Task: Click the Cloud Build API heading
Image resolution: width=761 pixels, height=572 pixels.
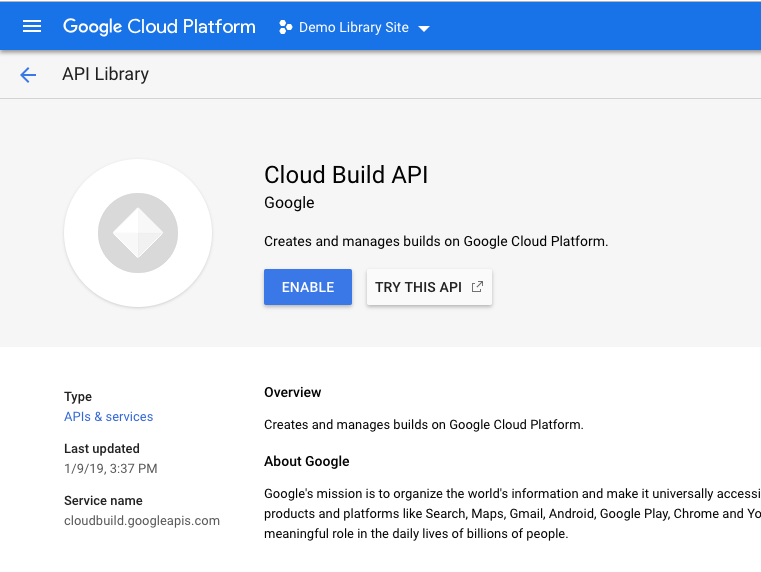Action: coord(345,174)
